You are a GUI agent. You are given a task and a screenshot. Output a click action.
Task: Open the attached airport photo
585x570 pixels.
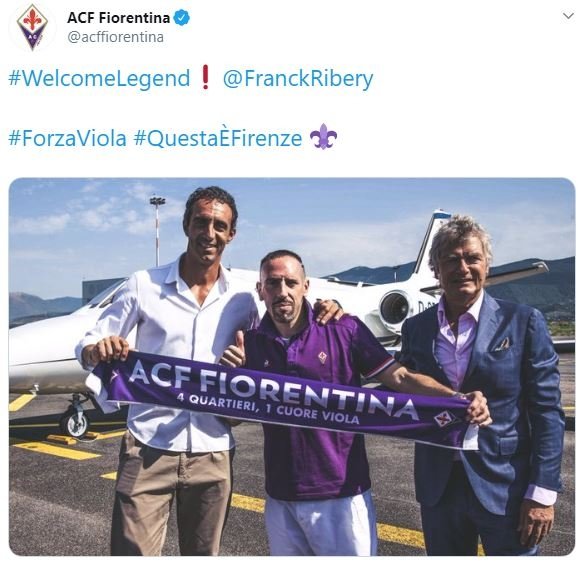tap(292, 367)
